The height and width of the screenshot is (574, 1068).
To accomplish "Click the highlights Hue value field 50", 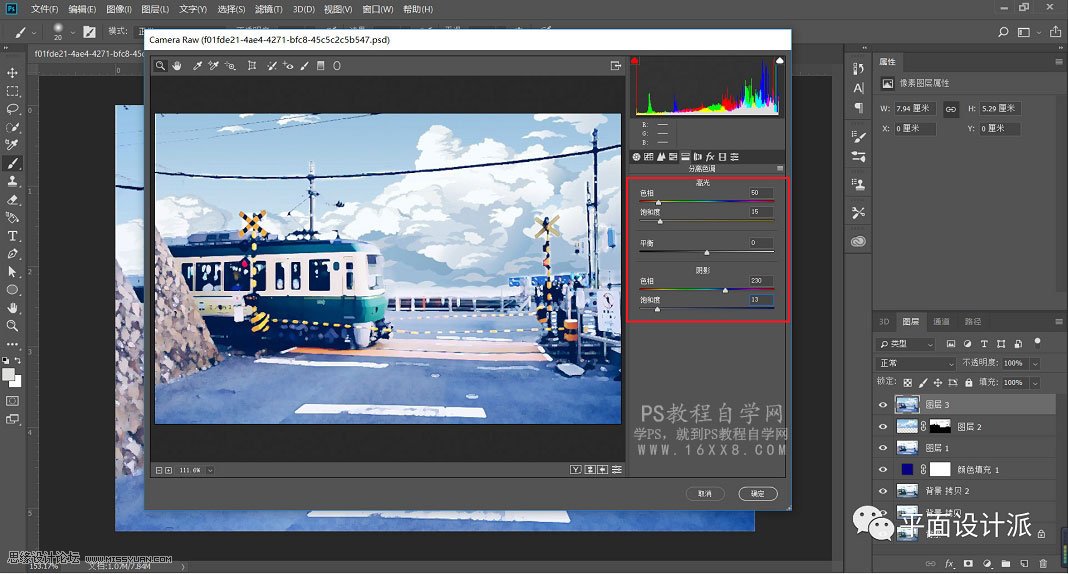I will pyautogui.click(x=761, y=193).
